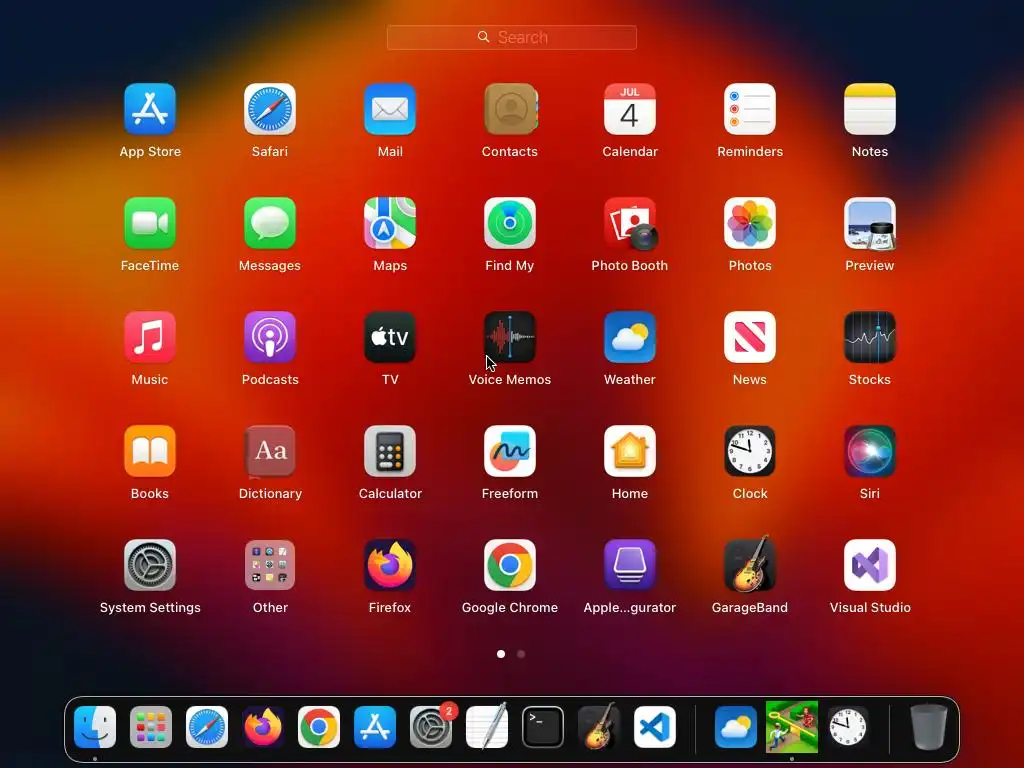1024x768 pixels.
Task: Select the first Launchpad page dot
Action: click(501, 654)
